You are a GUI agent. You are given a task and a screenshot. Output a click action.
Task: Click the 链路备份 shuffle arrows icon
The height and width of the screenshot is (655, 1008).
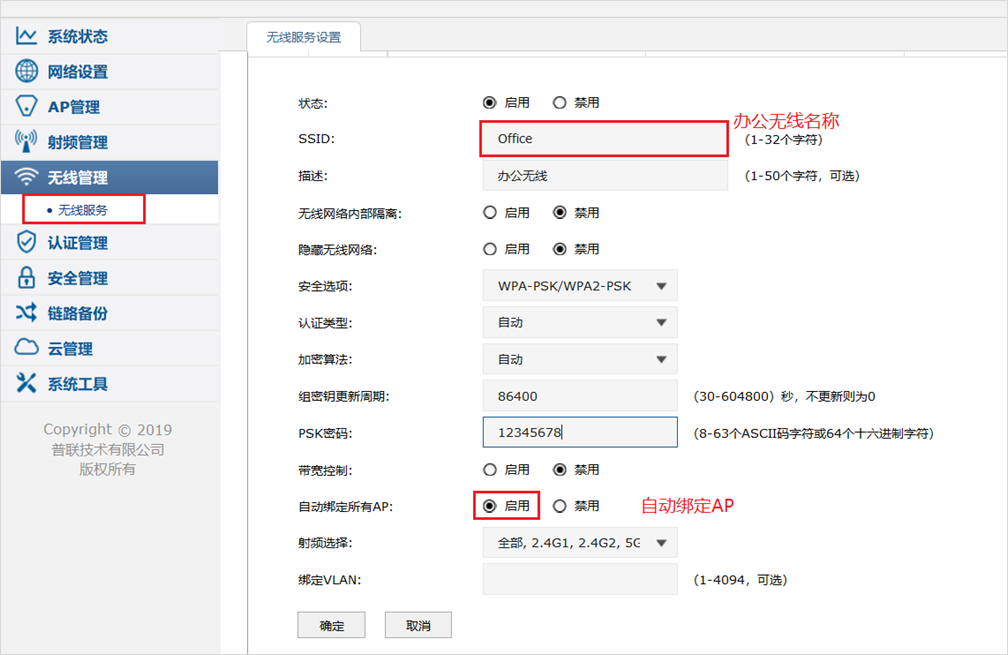point(26,313)
